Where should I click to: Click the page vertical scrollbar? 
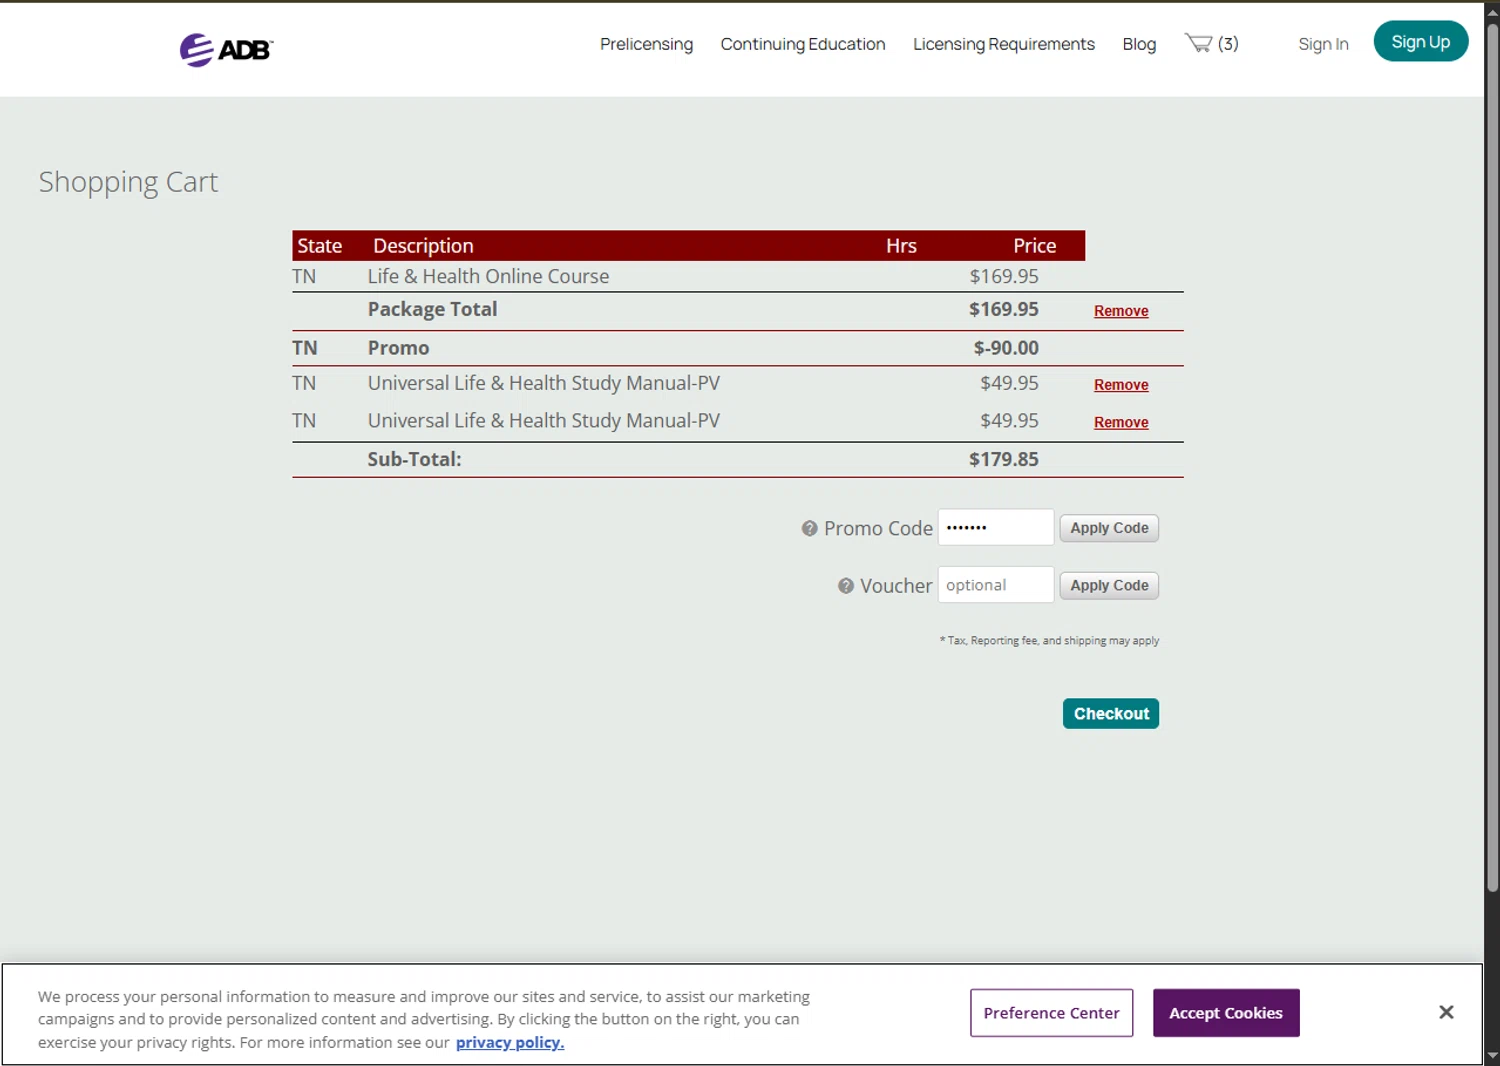pyautogui.click(x=1492, y=457)
